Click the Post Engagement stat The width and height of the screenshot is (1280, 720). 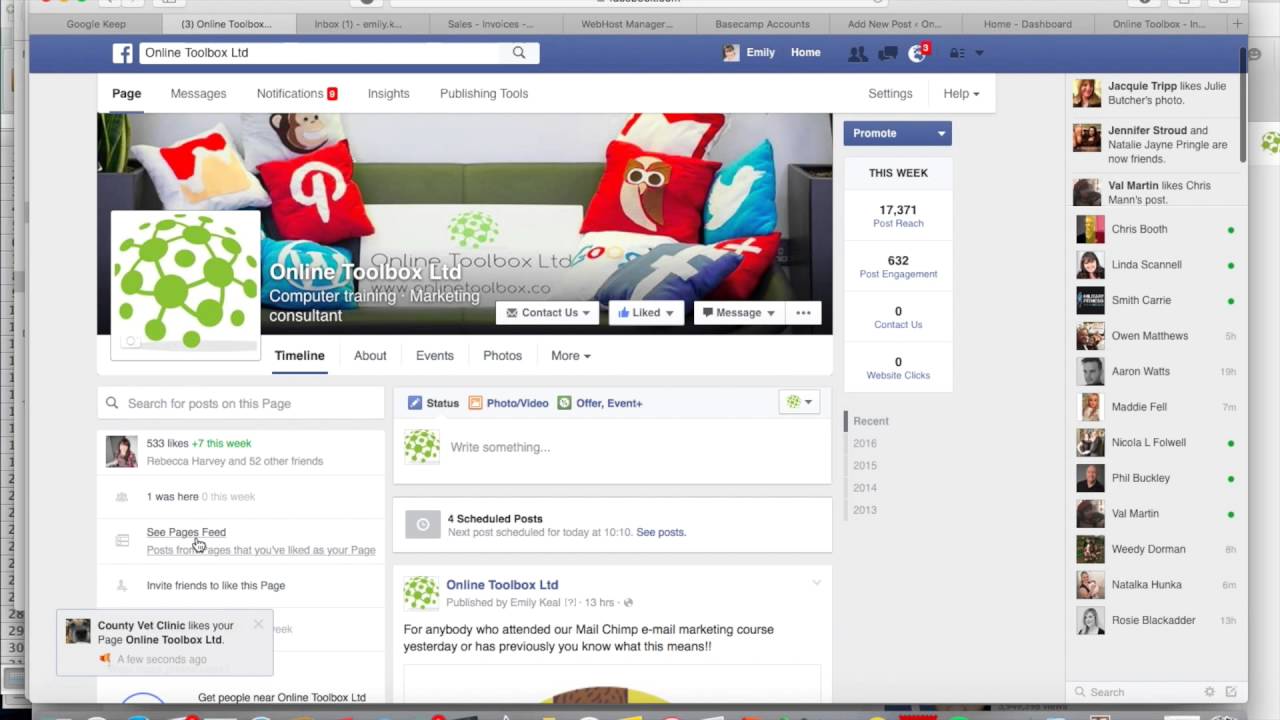pyautogui.click(x=898, y=267)
